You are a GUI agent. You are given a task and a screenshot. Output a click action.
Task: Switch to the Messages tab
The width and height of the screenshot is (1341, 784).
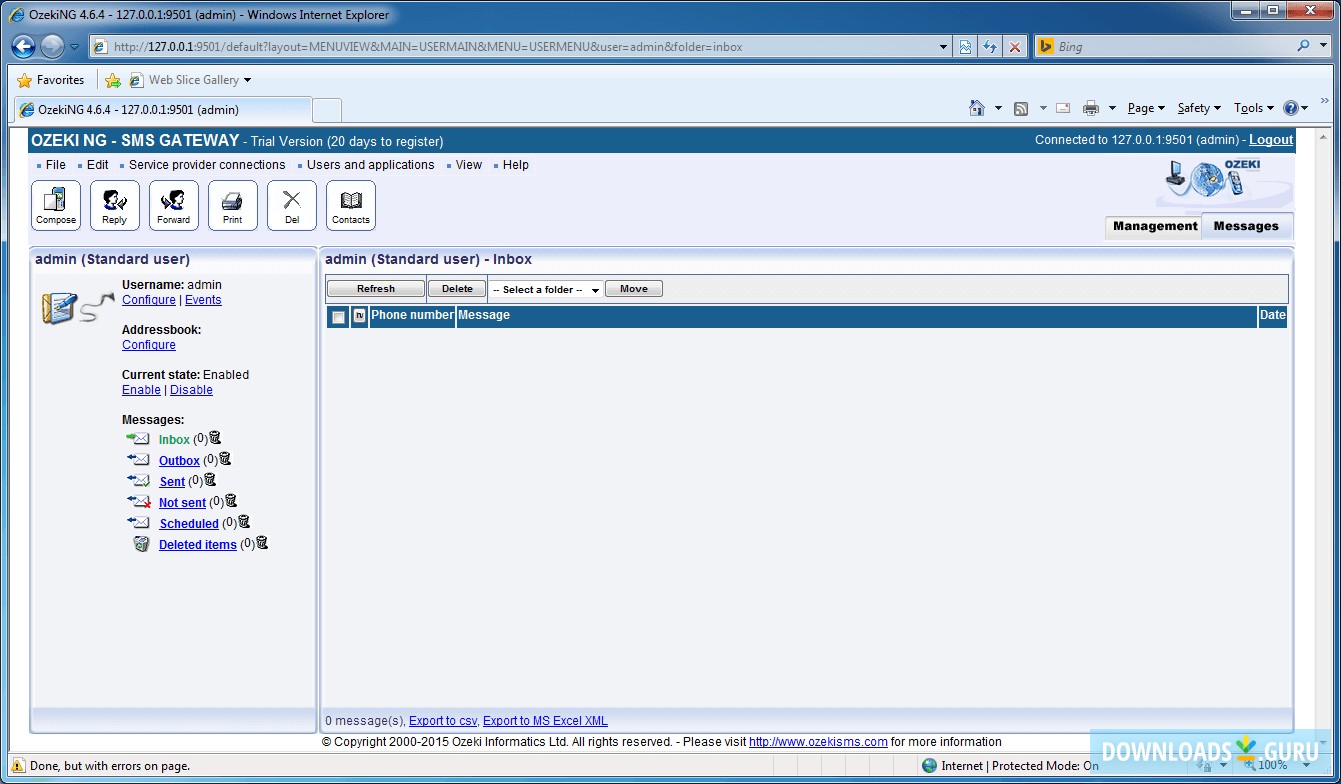(x=1246, y=226)
